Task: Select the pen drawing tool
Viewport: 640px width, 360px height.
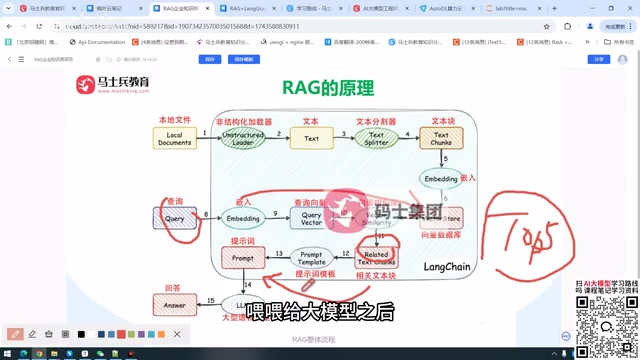Action: point(15,334)
